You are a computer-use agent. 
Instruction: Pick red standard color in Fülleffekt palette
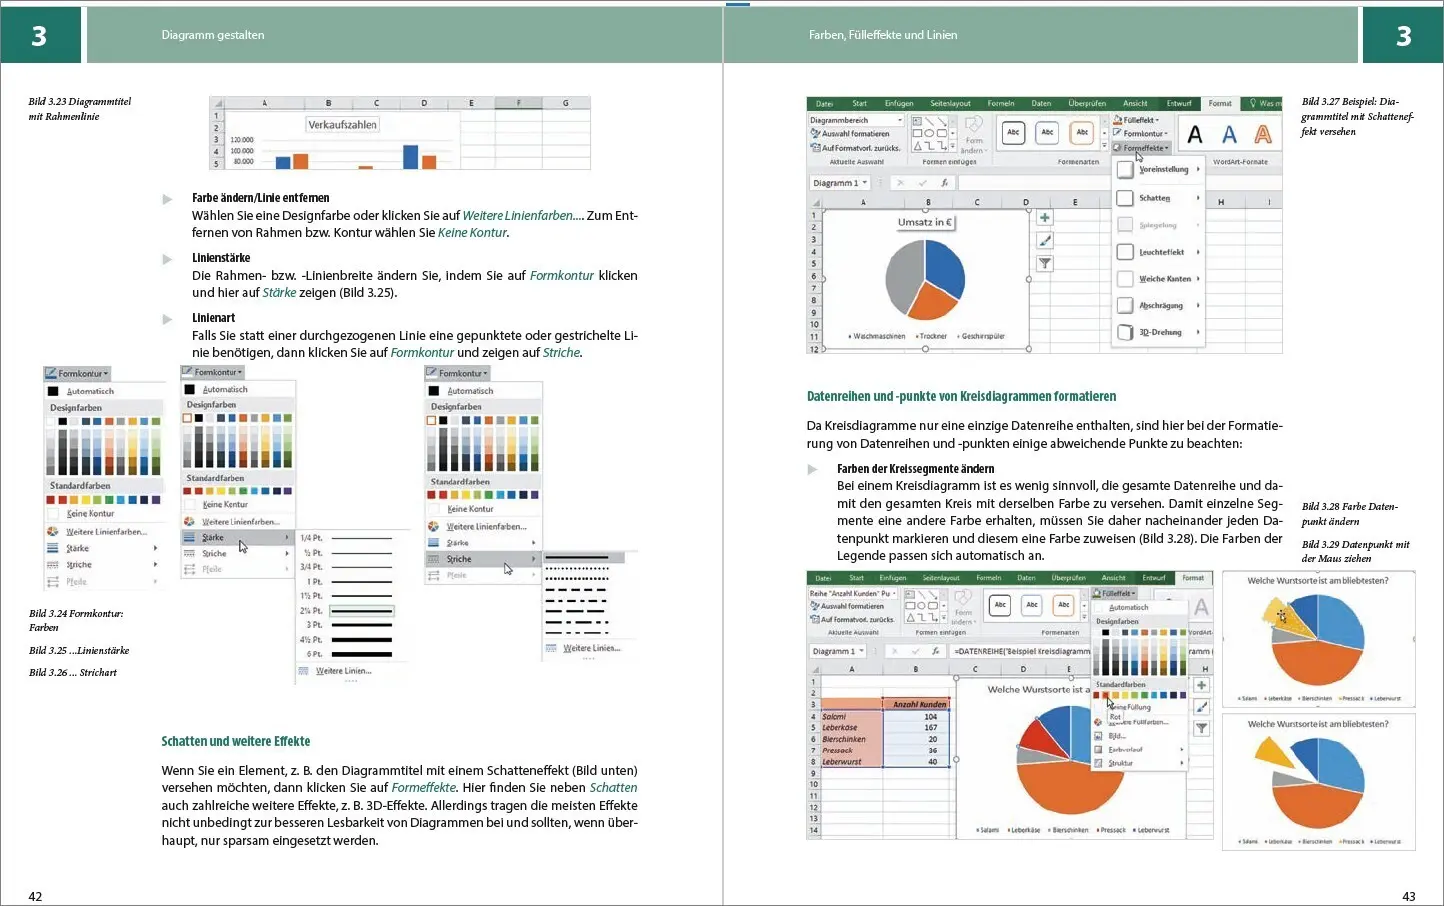coord(1107,695)
